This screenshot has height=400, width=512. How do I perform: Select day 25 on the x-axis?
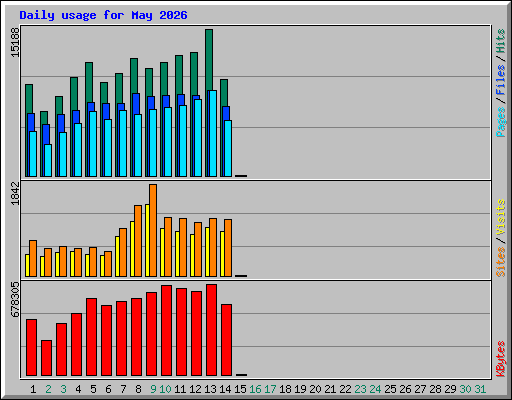click(390, 389)
